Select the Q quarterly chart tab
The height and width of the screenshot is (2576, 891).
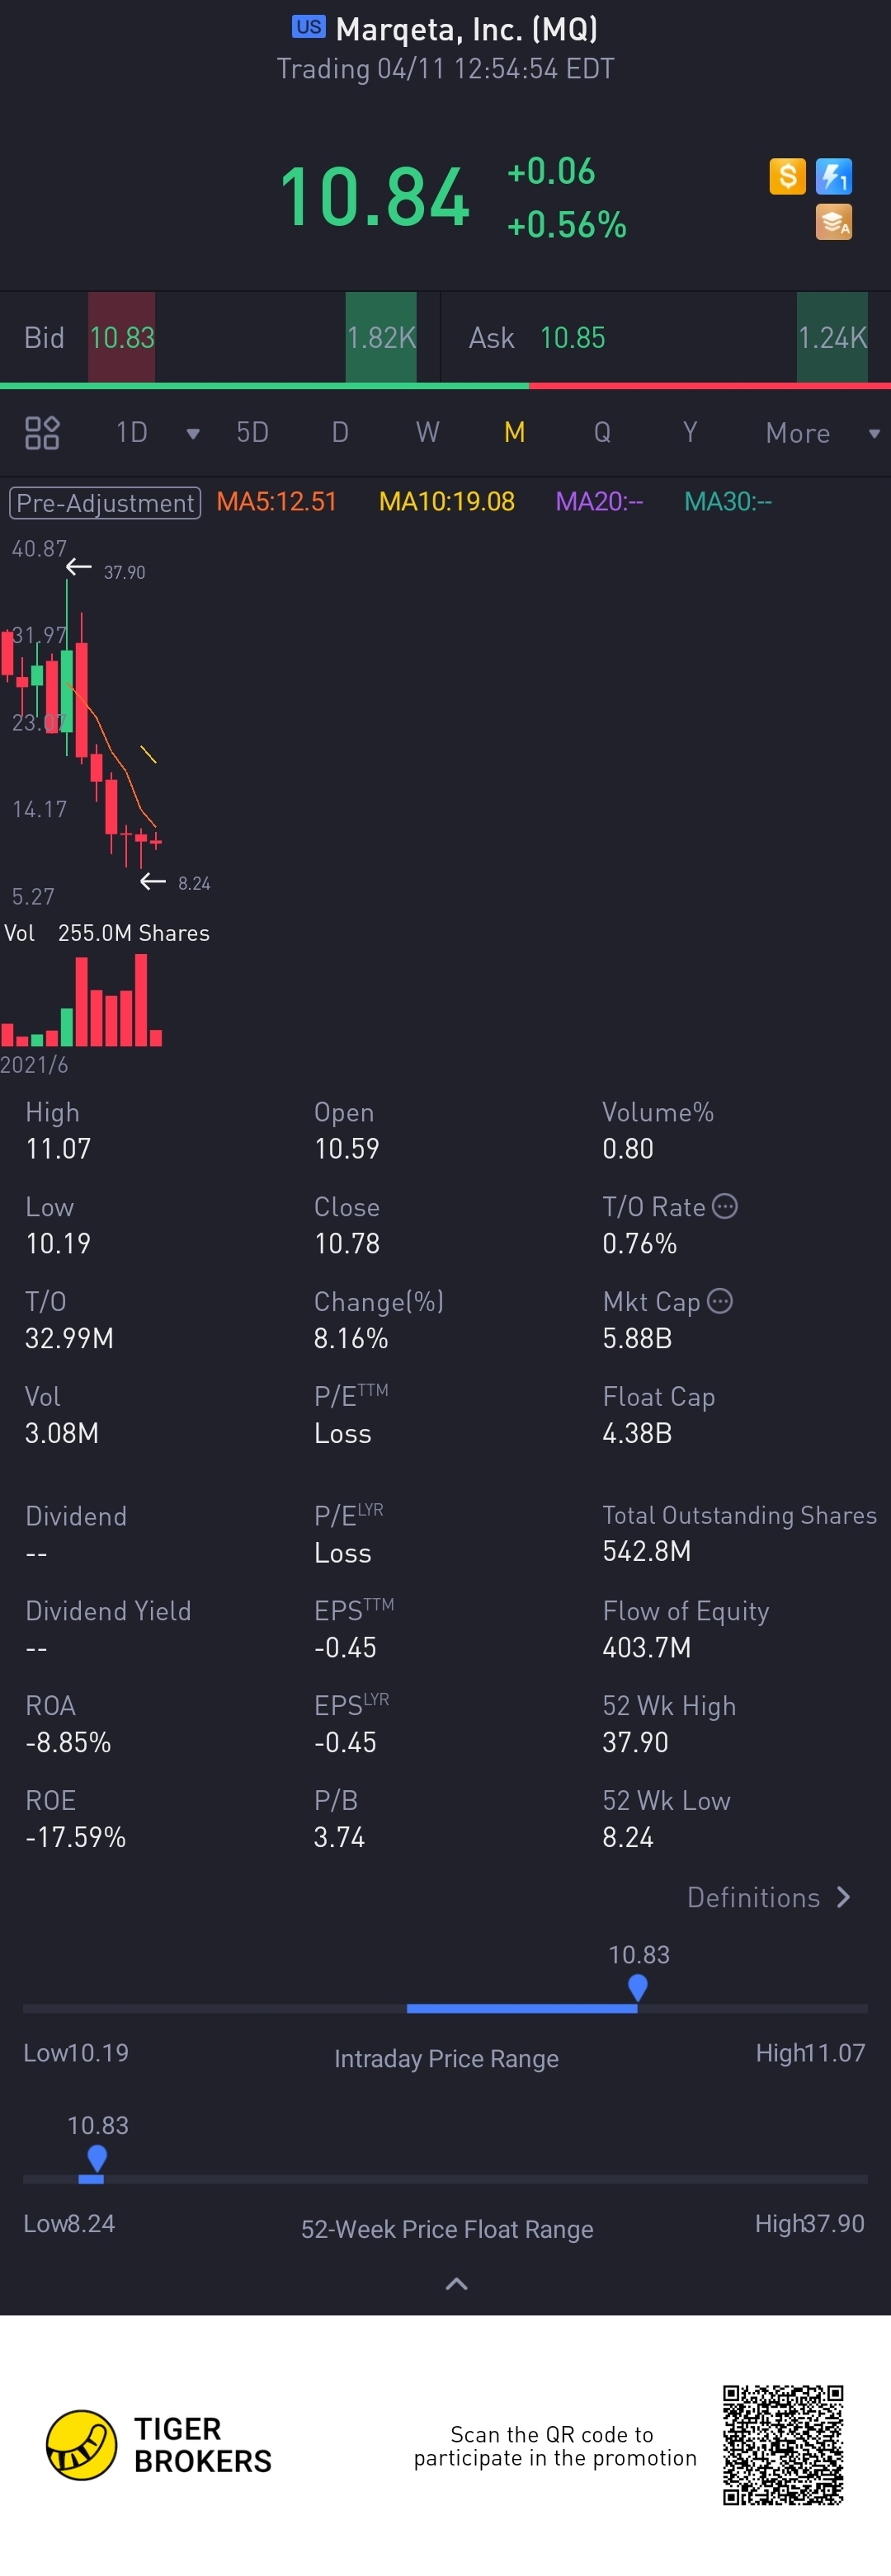[602, 432]
